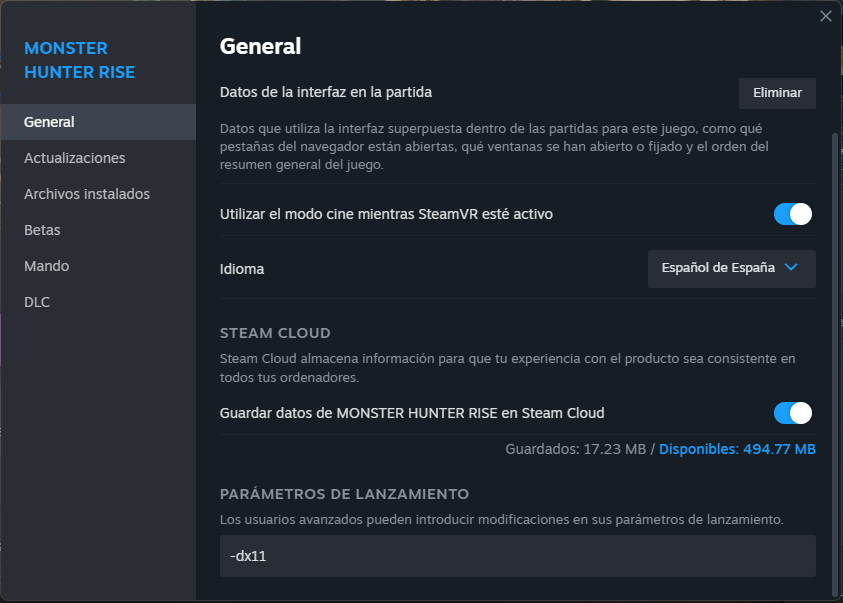The width and height of the screenshot is (843, 603).
Task: Disable saving MONSTER HUNTER RISE to Steam Cloud
Action: click(792, 413)
